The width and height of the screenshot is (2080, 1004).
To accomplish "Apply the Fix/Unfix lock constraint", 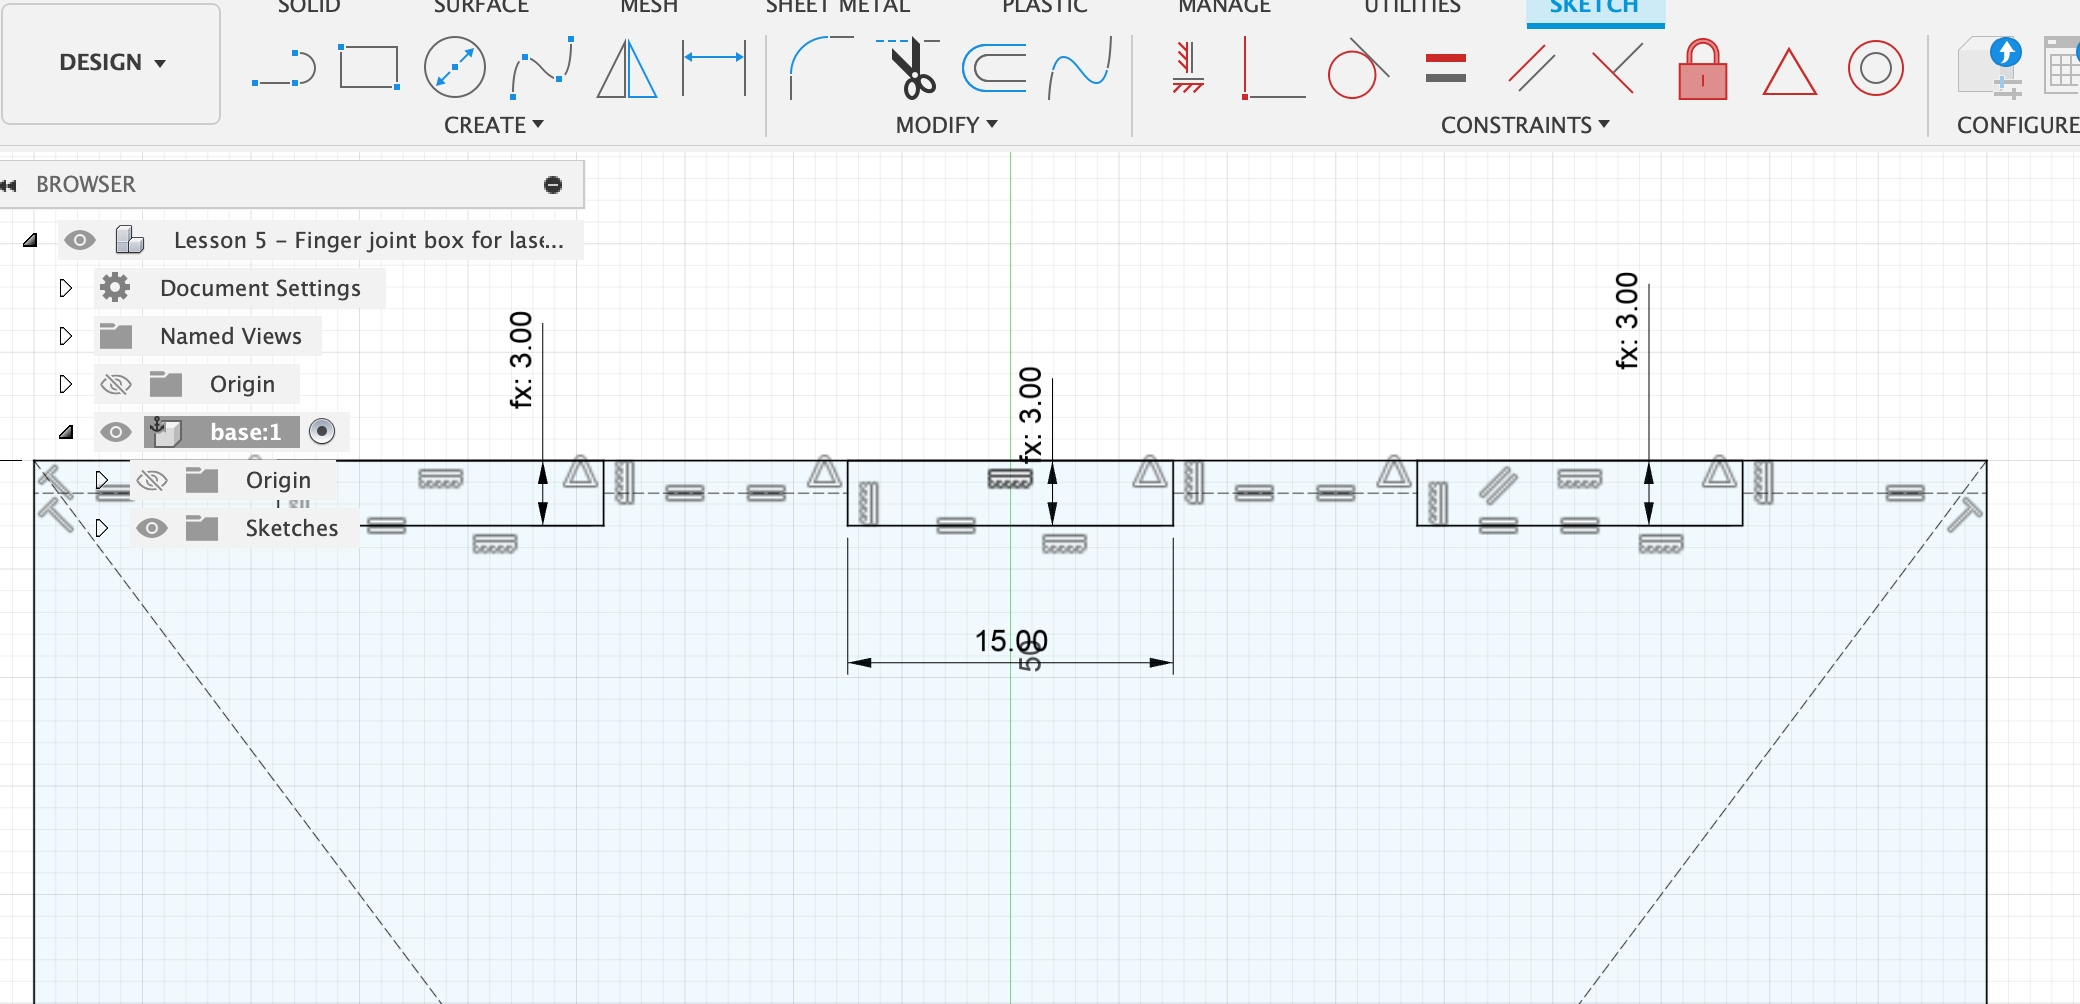I will point(1702,70).
